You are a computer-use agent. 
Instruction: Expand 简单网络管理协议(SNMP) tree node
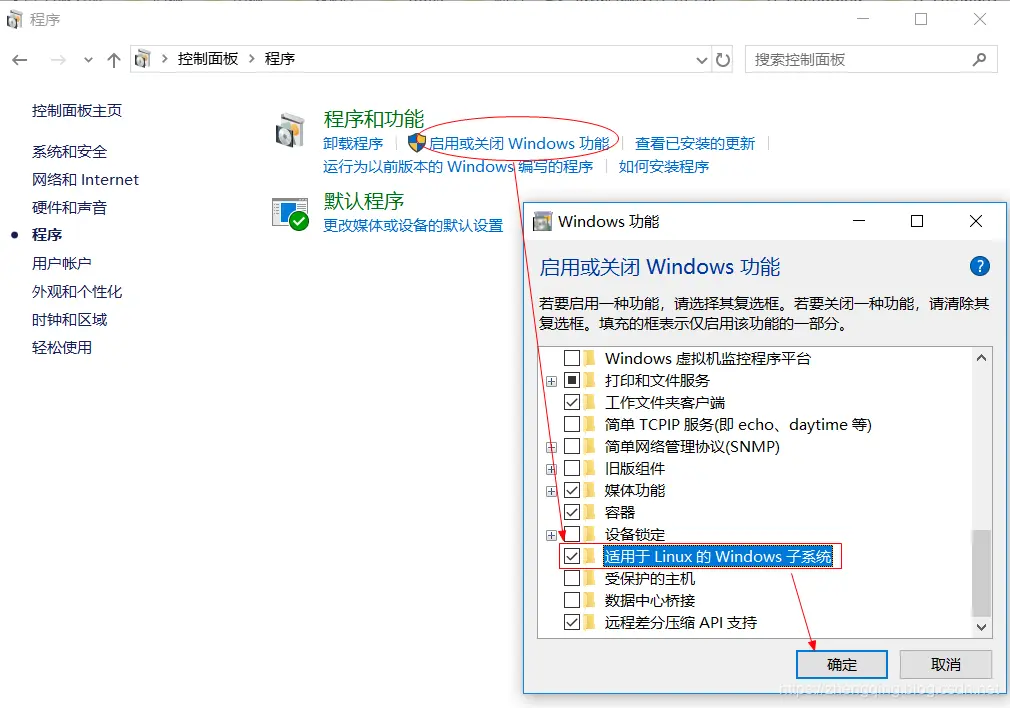tap(551, 447)
